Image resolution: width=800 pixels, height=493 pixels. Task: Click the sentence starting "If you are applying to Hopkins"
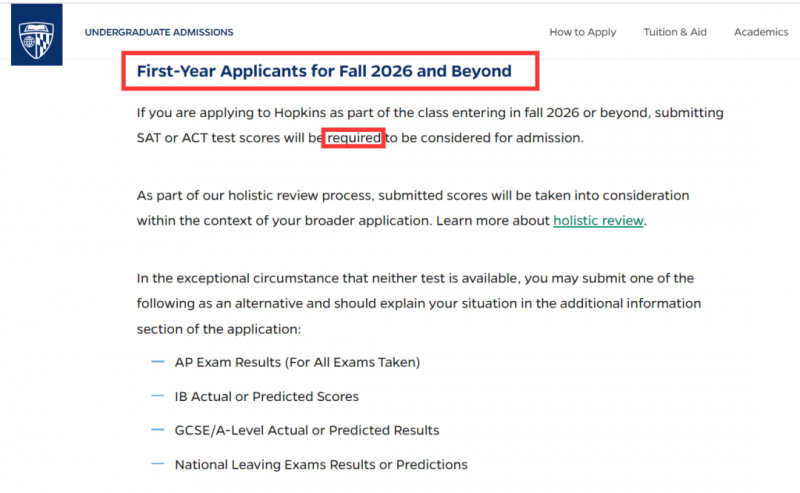coord(430,125)
